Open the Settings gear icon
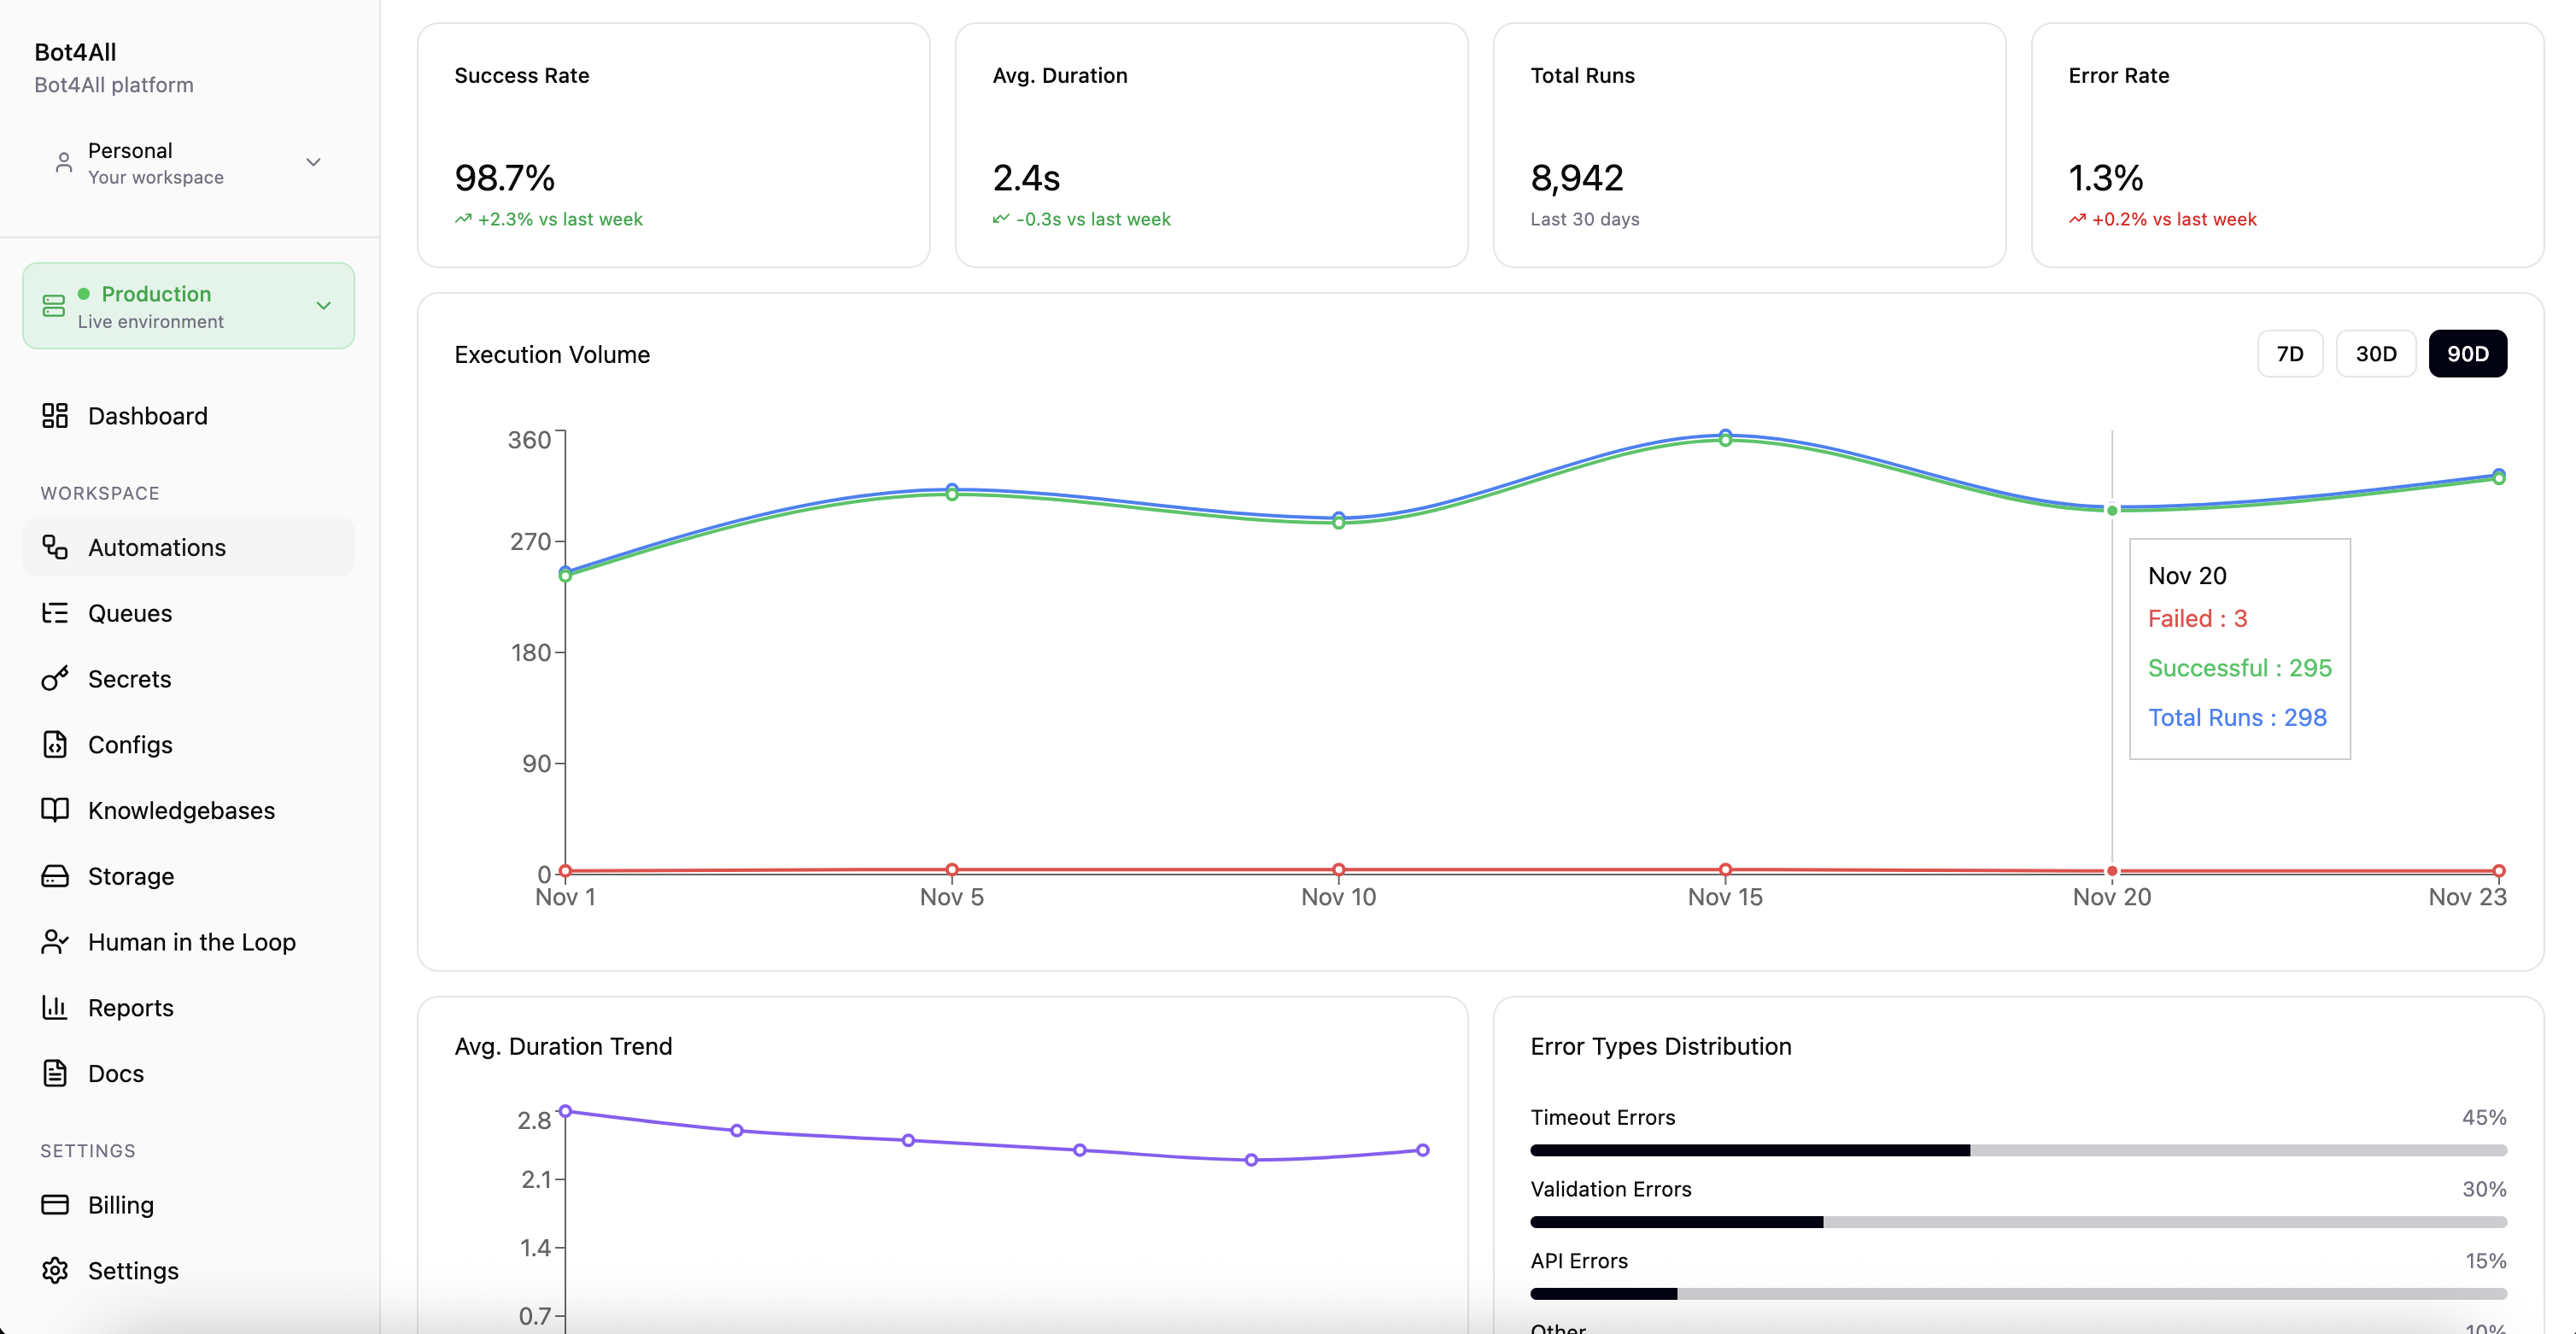 click(55, 1270)
